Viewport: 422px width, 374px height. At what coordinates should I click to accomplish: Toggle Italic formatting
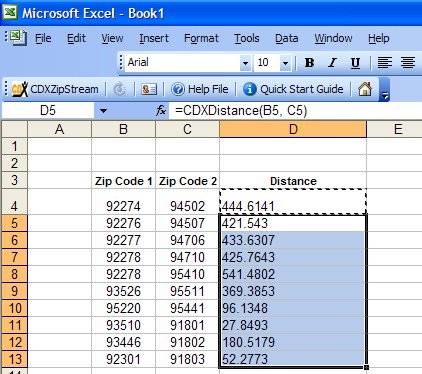point(332,62)
